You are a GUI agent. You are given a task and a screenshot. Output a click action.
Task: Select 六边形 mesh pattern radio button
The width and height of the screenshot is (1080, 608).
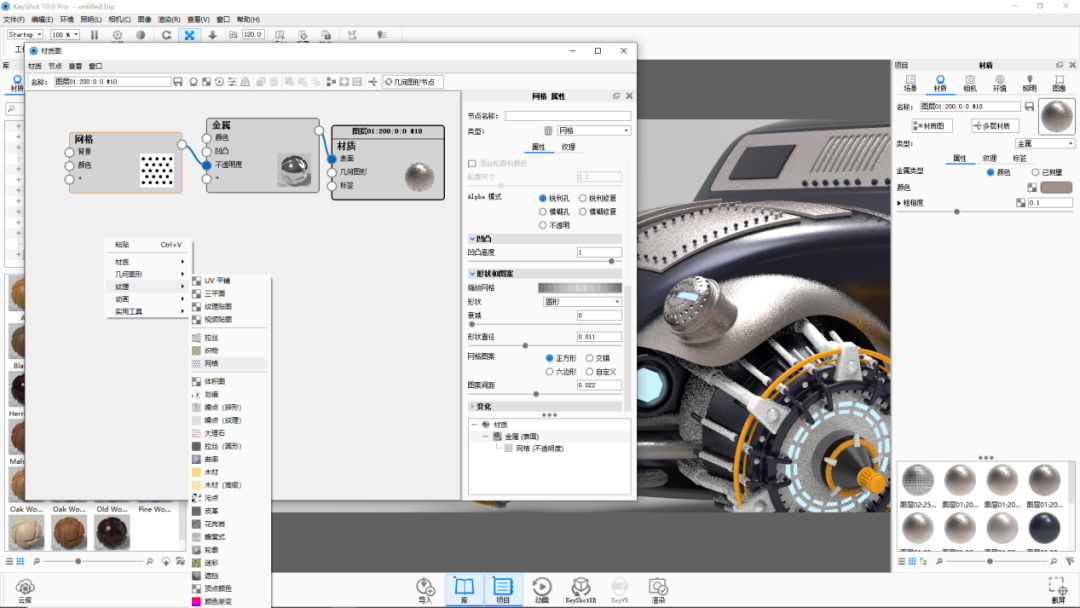click(x=549, y=372)
